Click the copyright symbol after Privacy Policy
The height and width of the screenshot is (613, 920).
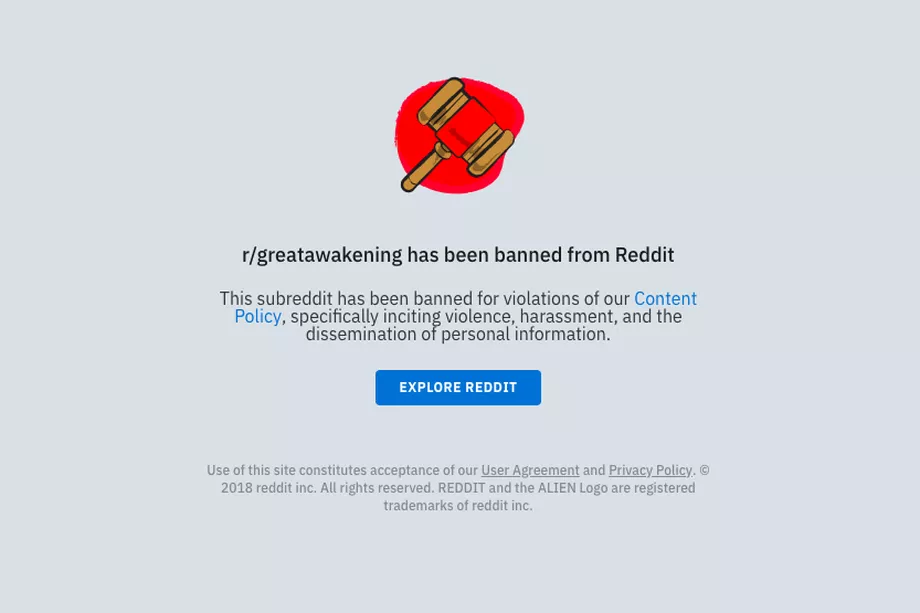point(704,470)
